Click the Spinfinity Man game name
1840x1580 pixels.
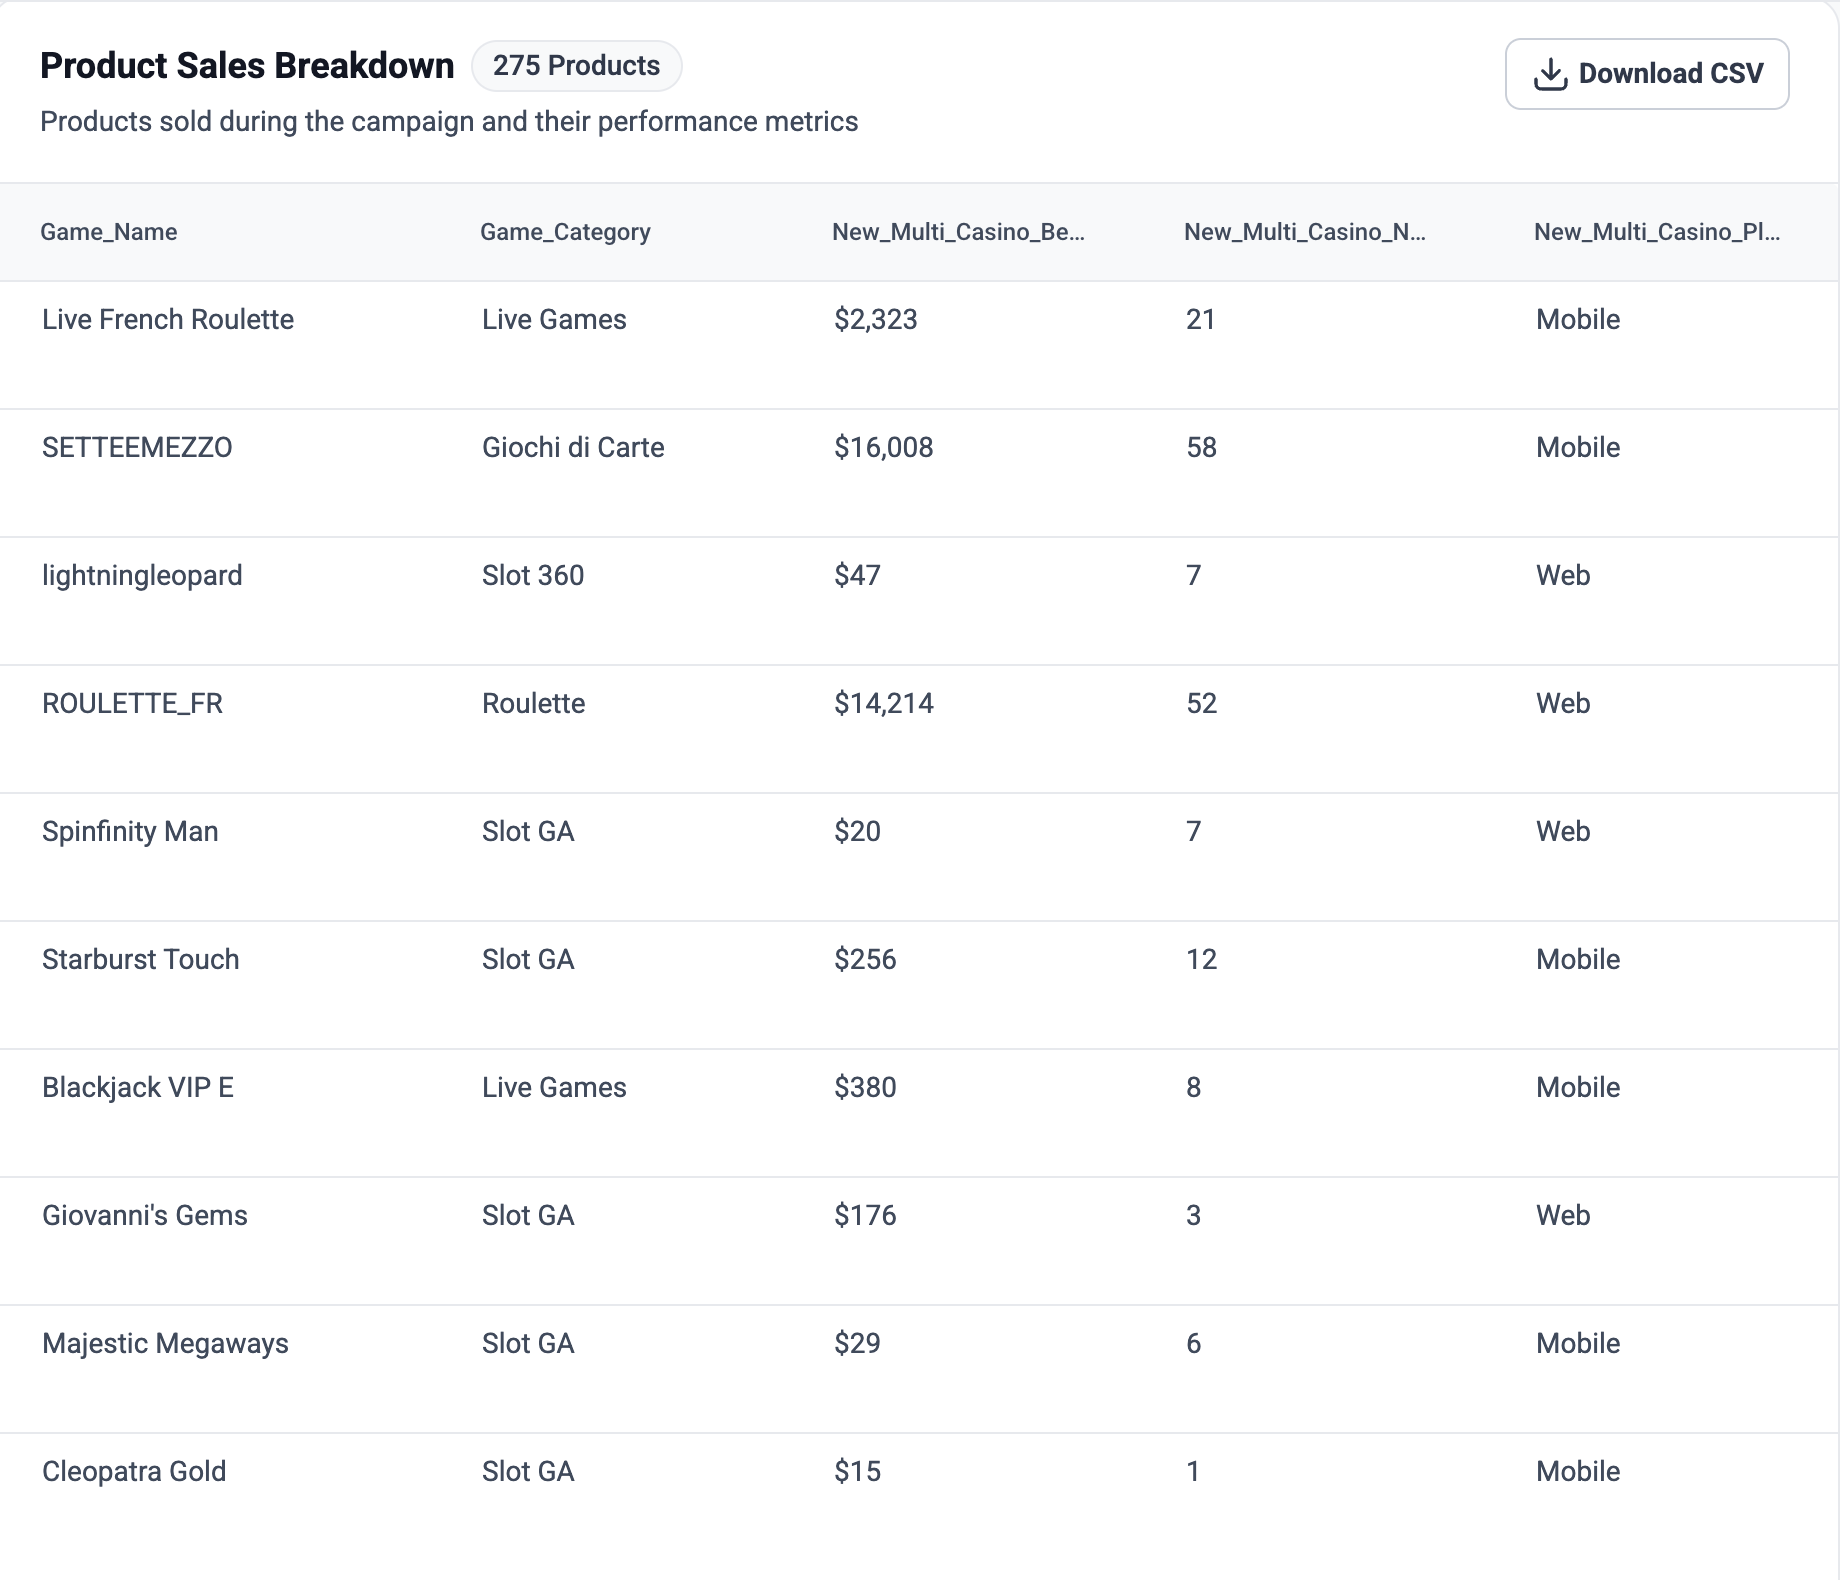click(130, 832)
